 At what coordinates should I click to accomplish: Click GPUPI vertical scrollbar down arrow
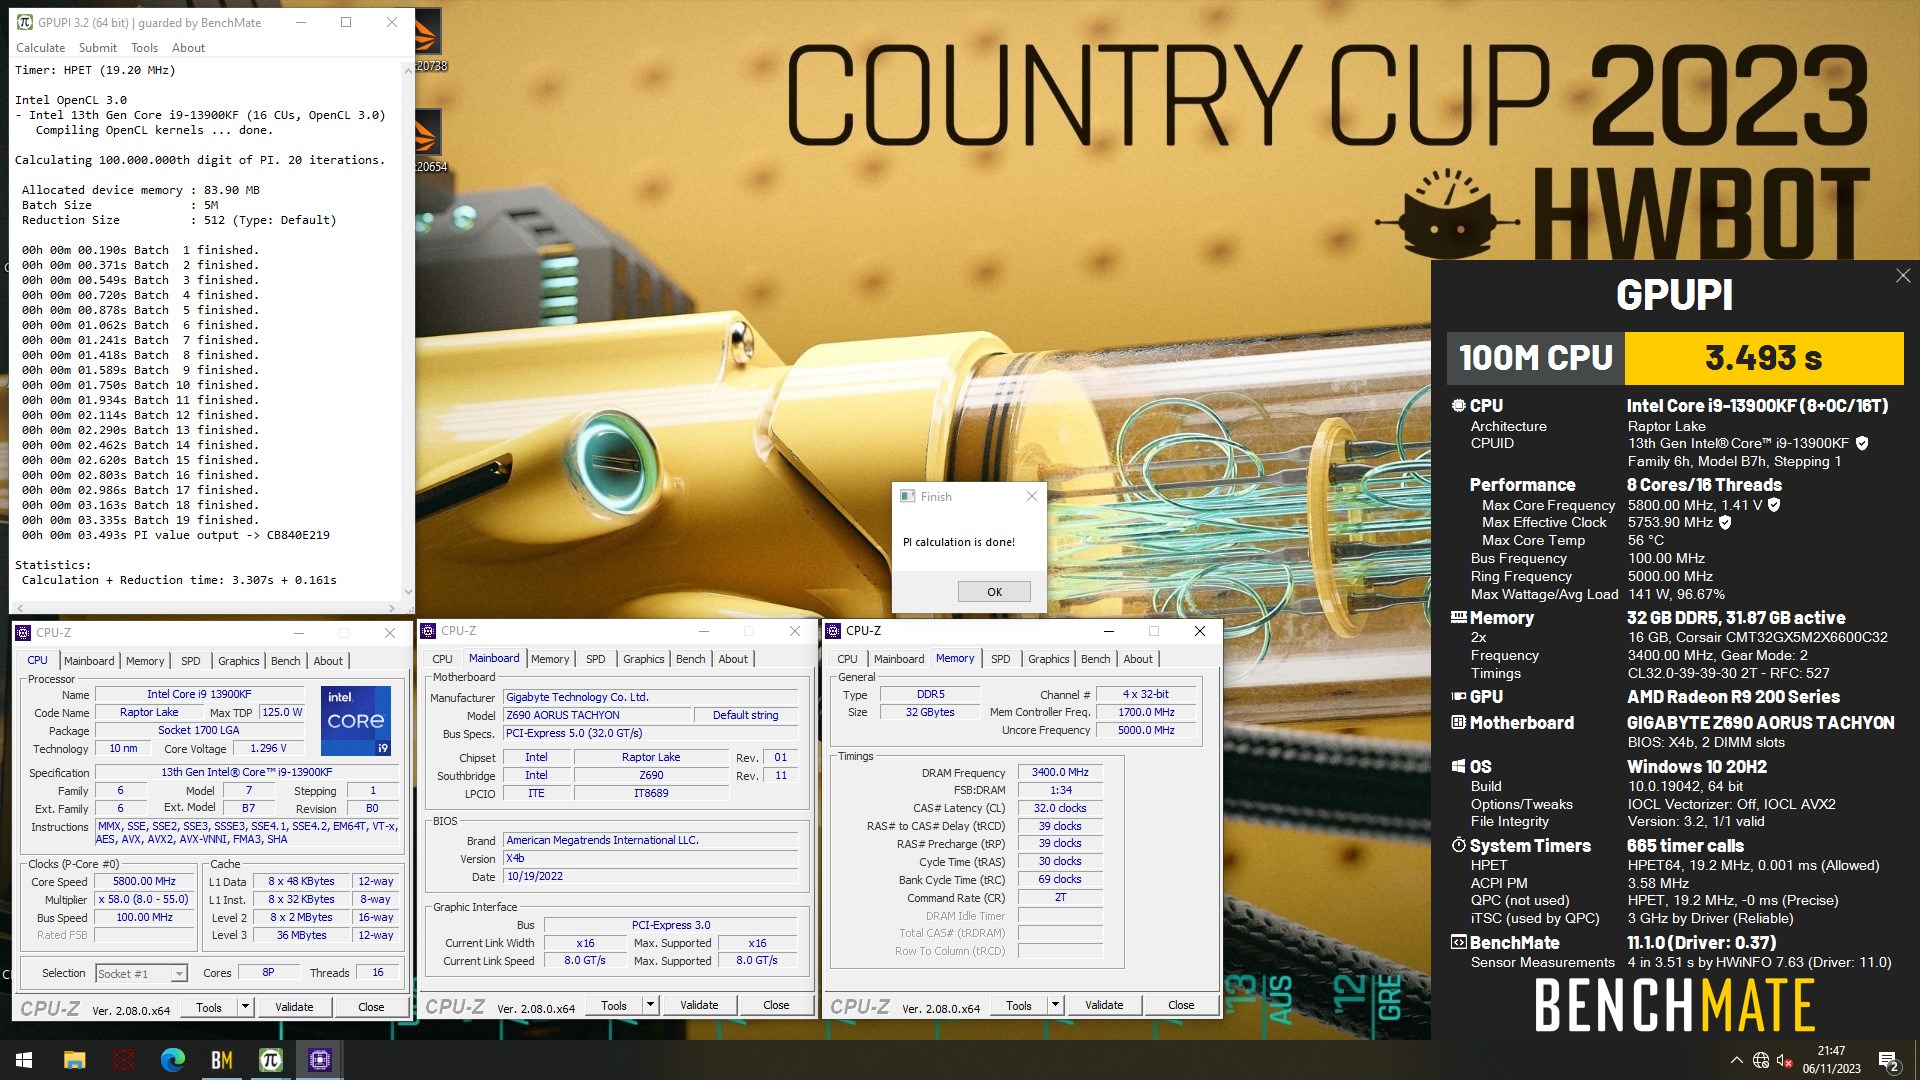(x=407, y=592)
